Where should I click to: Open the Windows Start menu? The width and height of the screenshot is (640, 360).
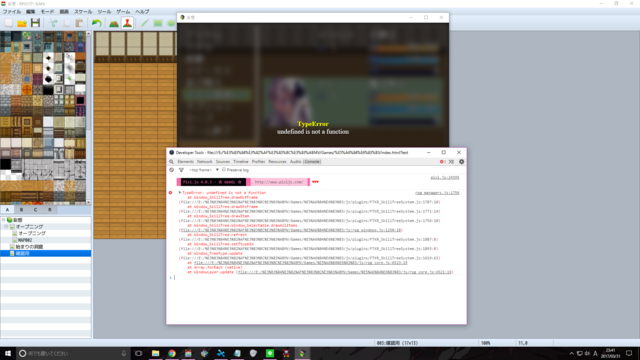point(8,353)
